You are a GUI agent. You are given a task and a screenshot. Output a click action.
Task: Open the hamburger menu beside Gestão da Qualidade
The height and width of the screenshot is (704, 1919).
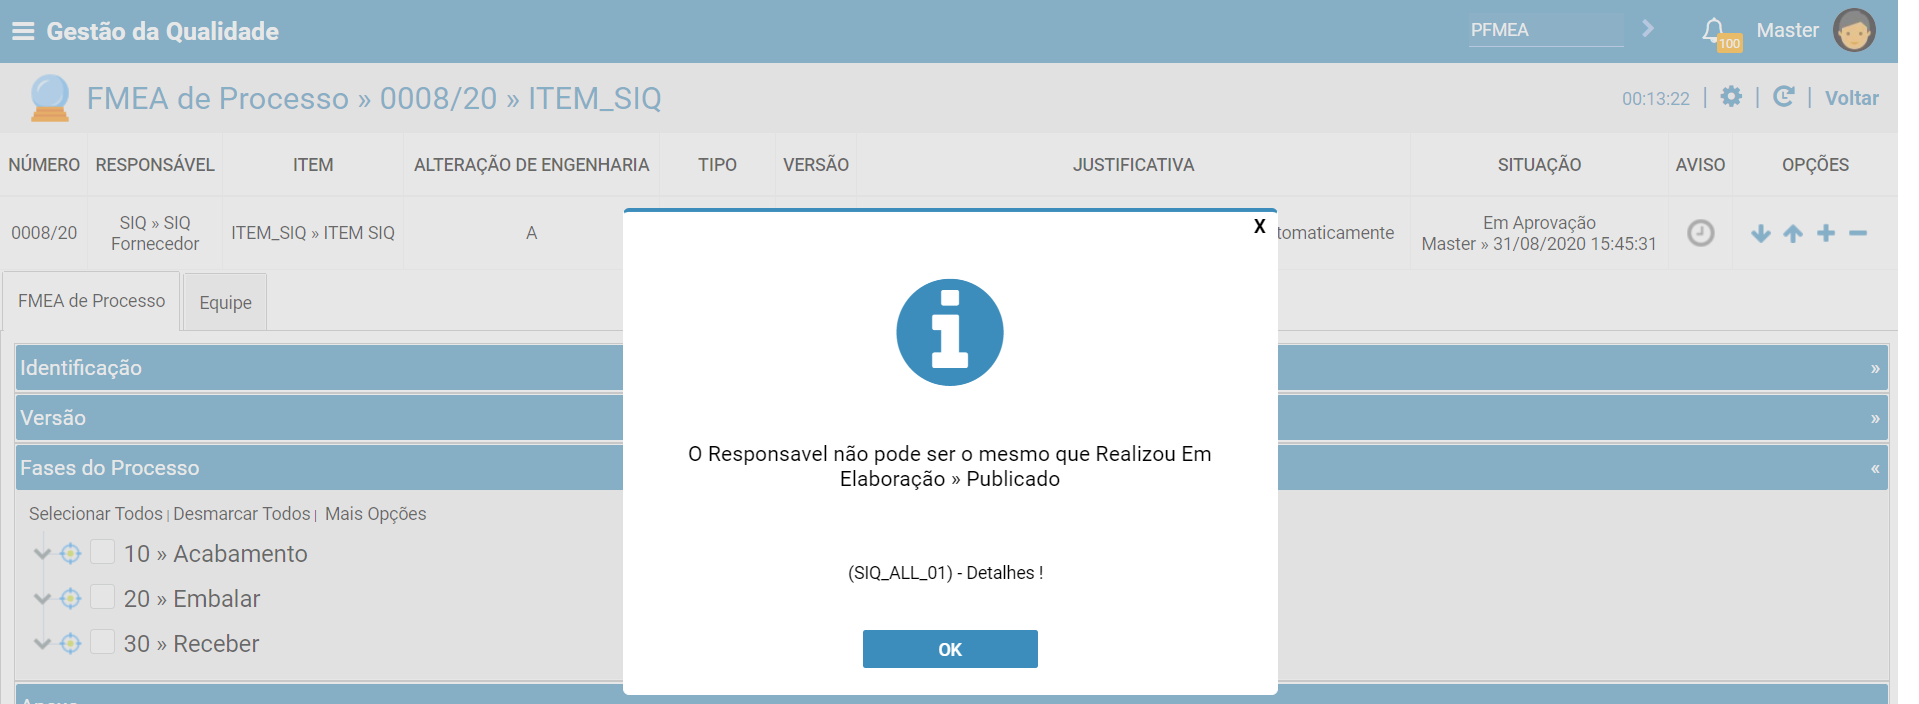pyautogui.click(x=22, y=32)
